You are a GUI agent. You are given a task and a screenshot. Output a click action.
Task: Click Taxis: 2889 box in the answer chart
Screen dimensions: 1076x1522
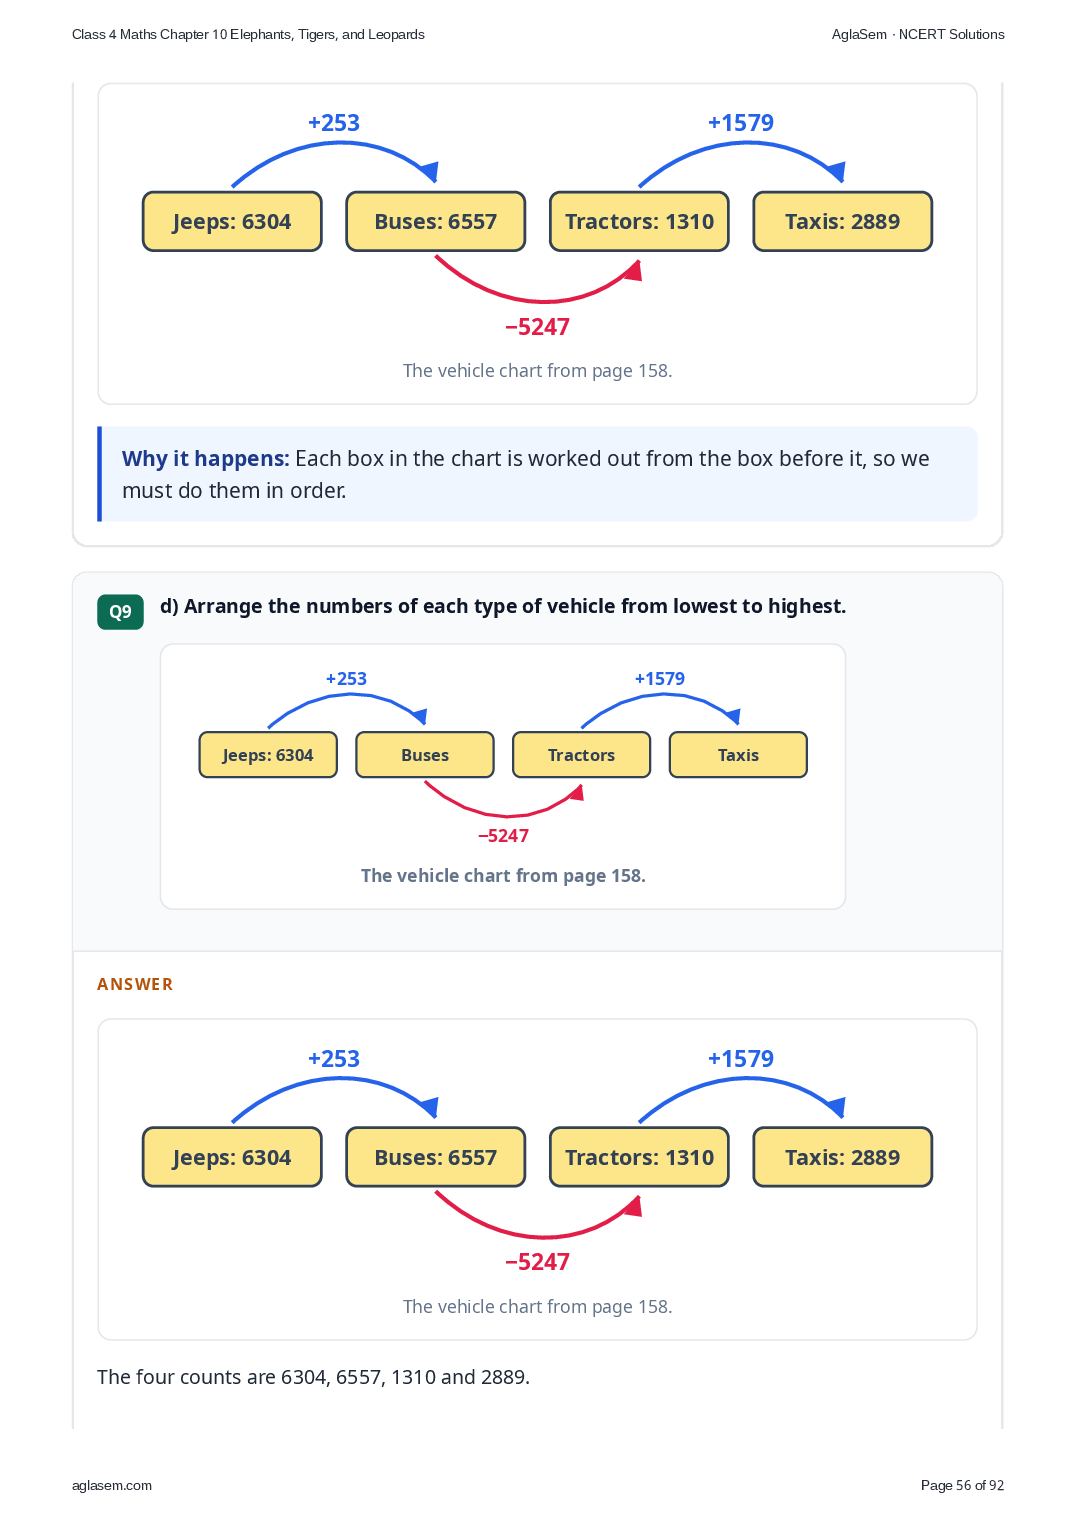click(x=843, y=1157)
